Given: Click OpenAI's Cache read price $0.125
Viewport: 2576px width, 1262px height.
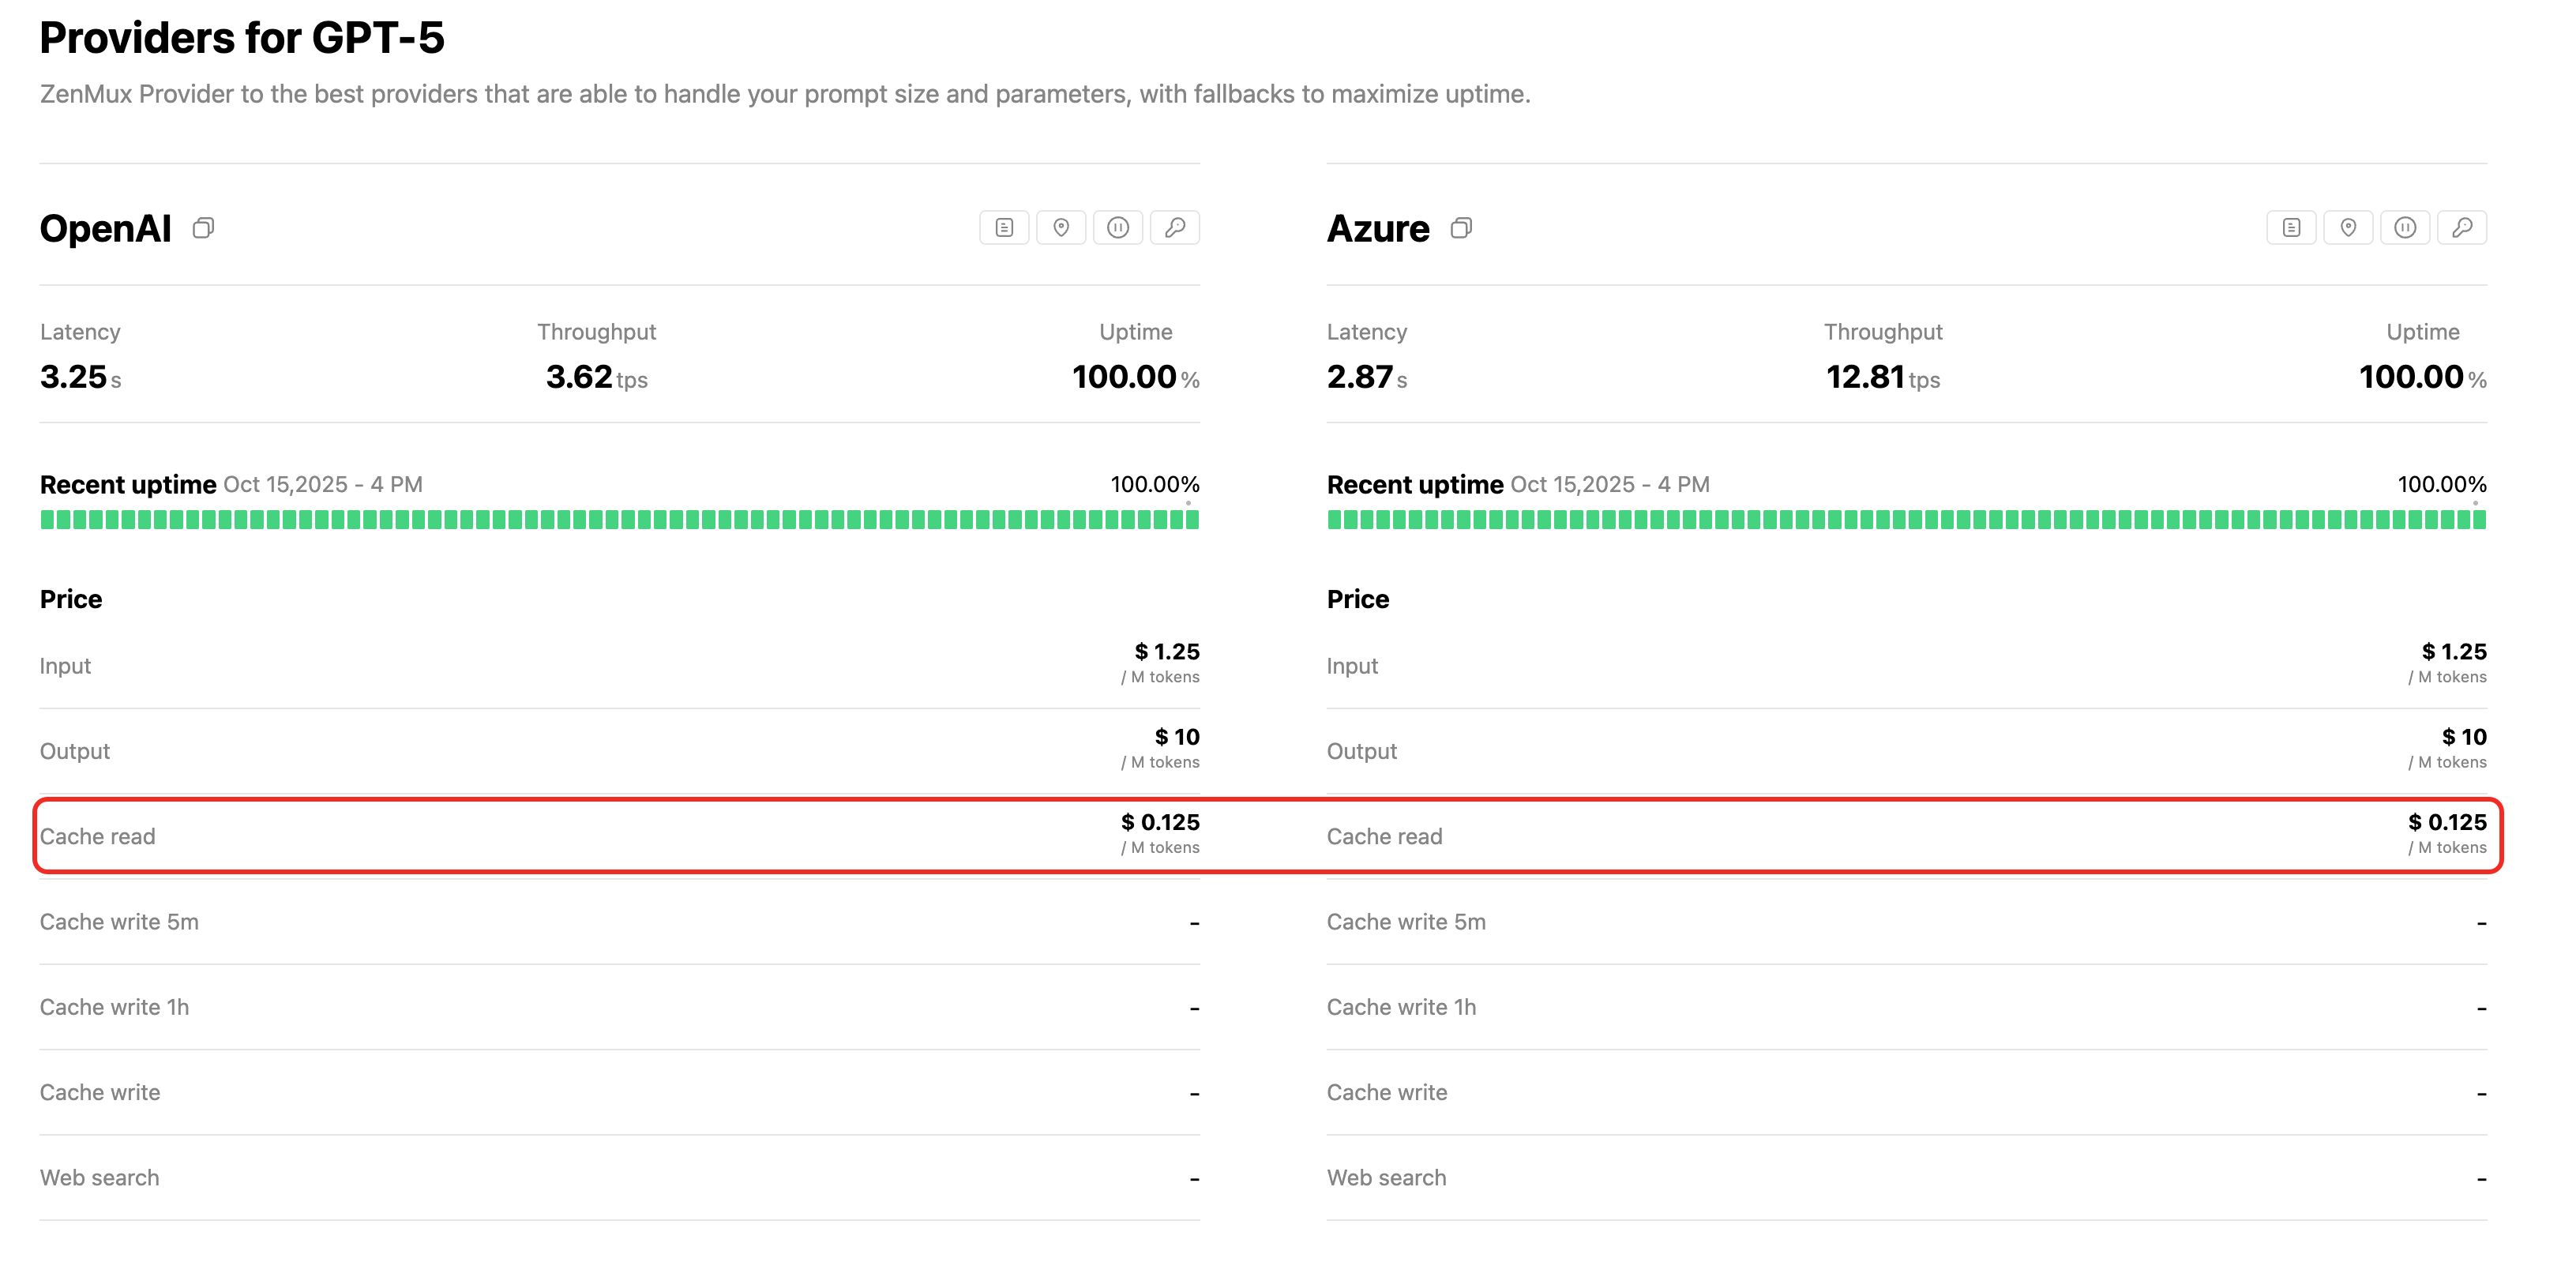Looking at the screenshot, I should pyautogui.click(x=1160, y=822).
